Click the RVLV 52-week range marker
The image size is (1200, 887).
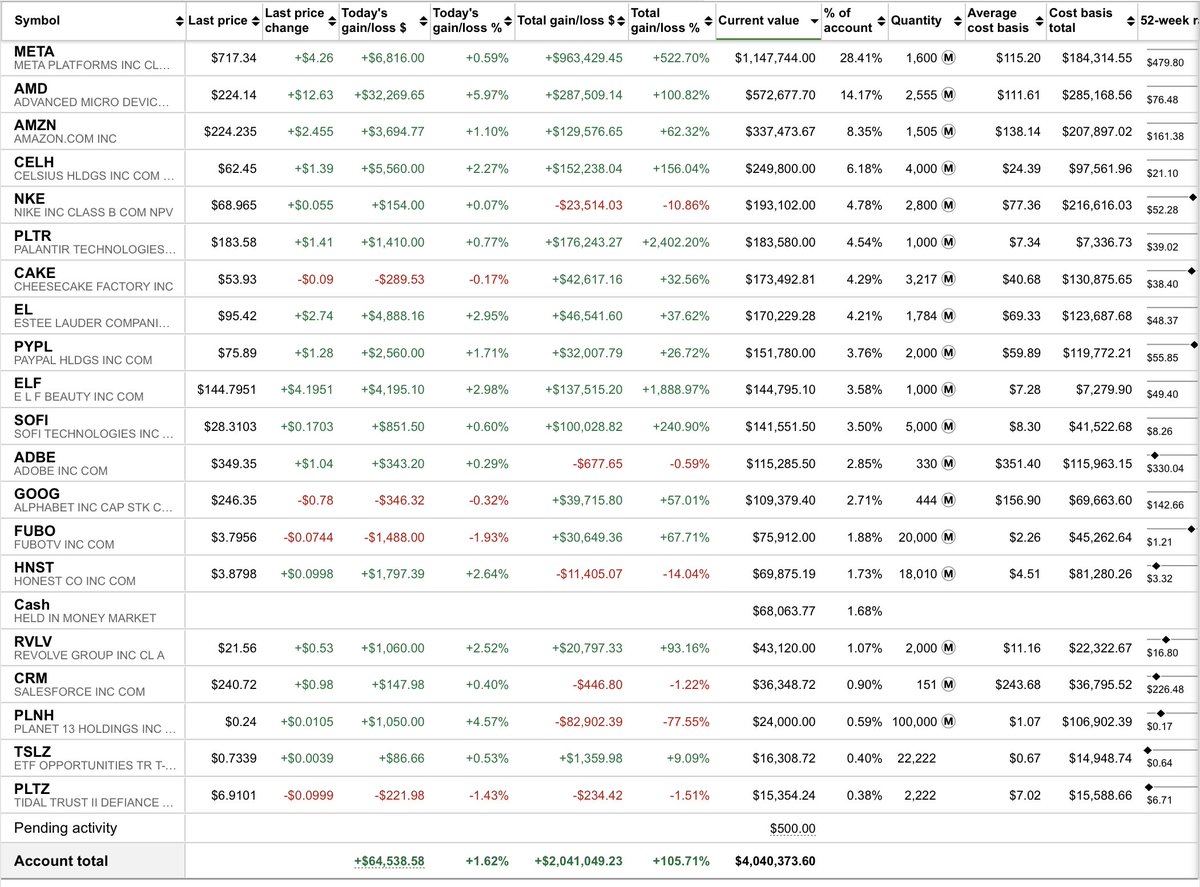(1166, 639)
